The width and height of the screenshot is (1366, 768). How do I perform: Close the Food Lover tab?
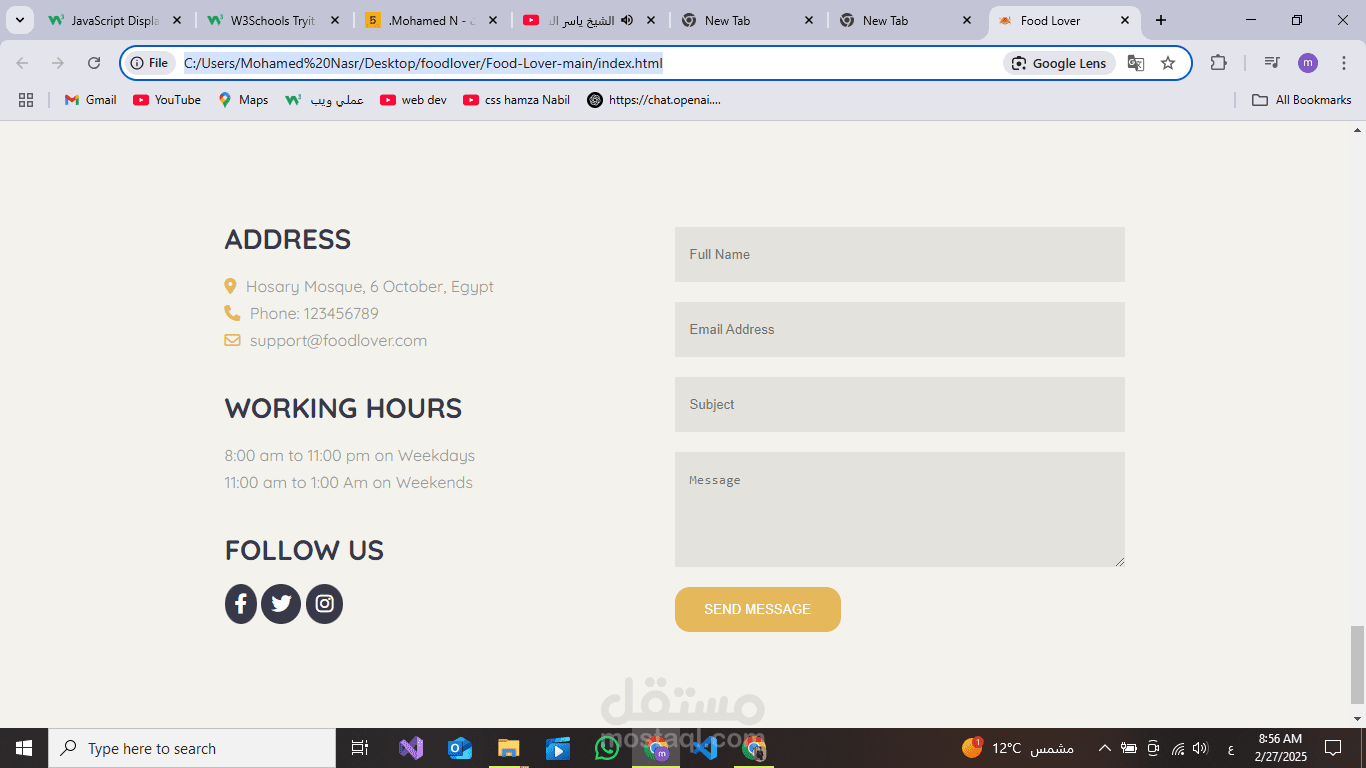click(x=1124, y=20)
